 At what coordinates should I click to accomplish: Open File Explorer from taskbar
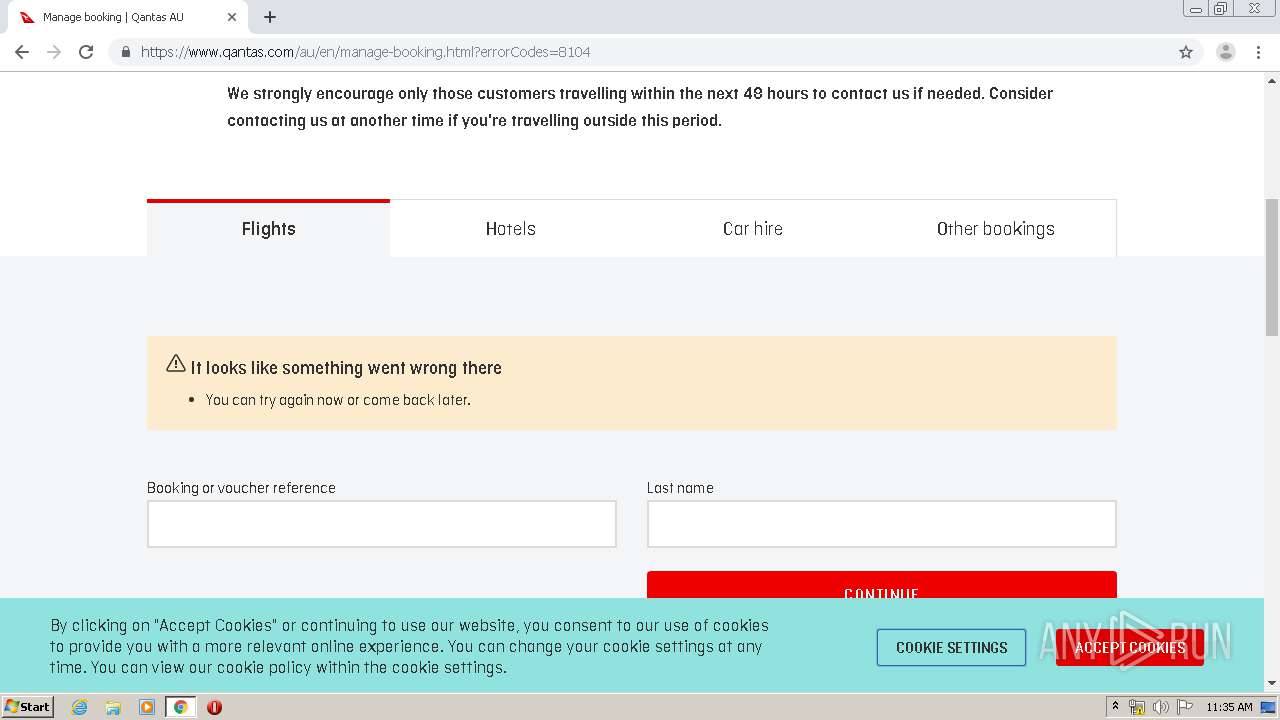click(113, 707)
